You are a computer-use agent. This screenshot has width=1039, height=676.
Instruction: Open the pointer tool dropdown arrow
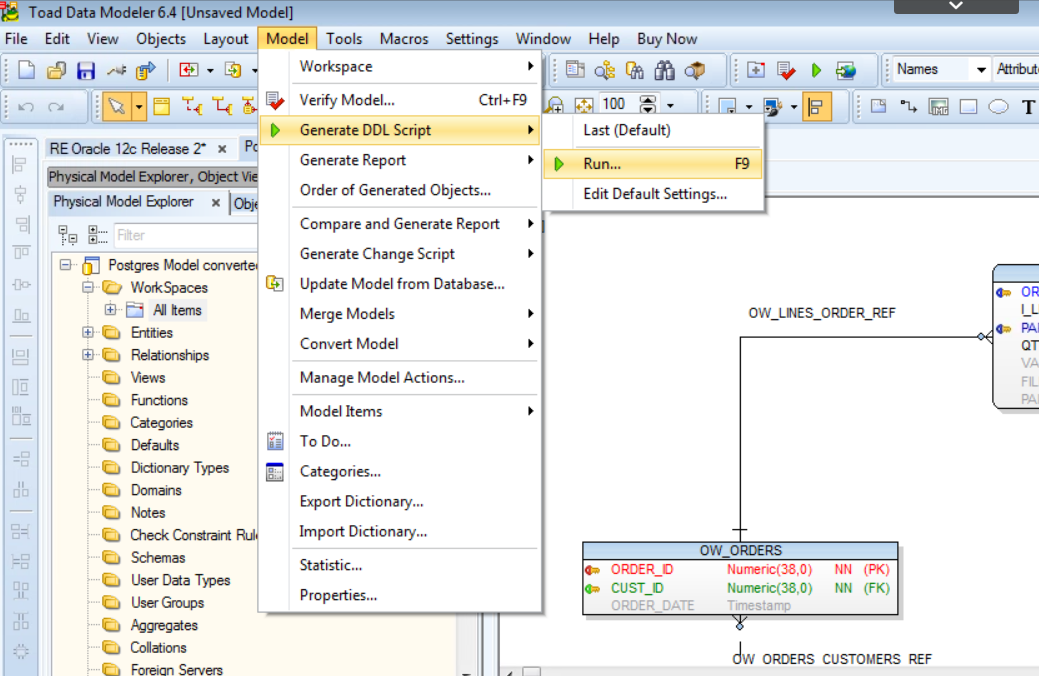(138, 107)
